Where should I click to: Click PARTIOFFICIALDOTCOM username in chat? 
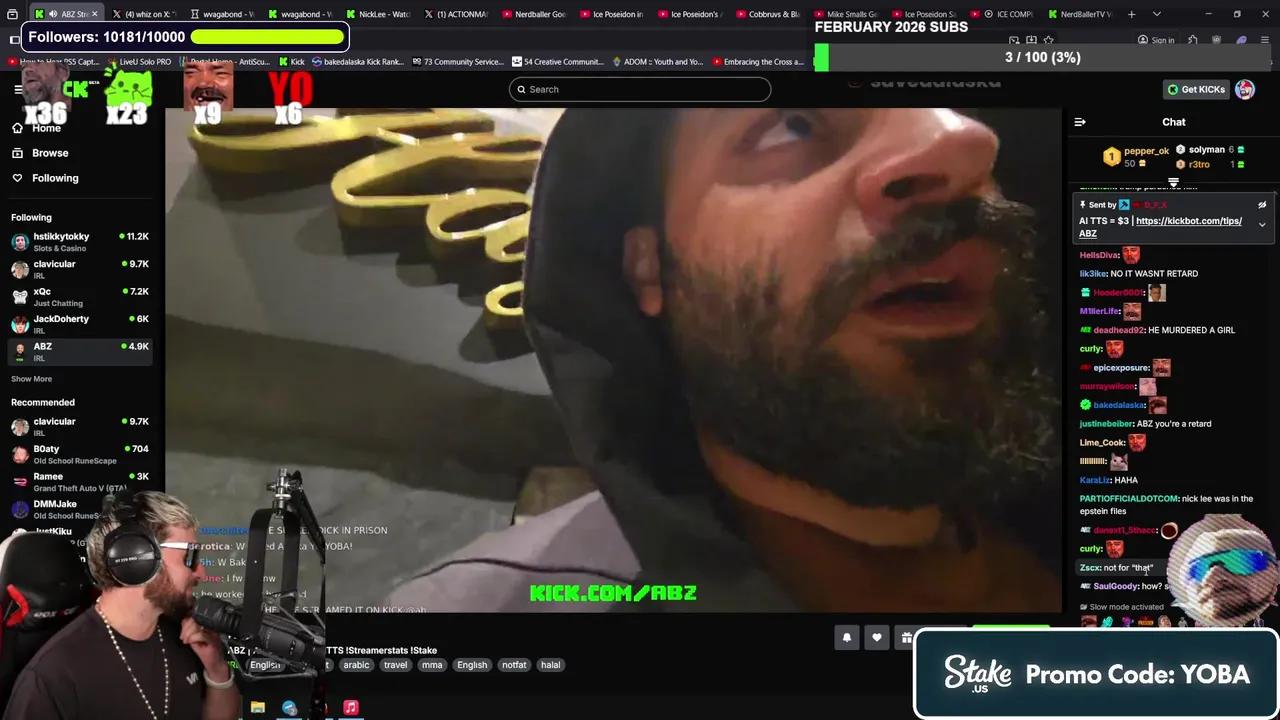click(1129, 499)
